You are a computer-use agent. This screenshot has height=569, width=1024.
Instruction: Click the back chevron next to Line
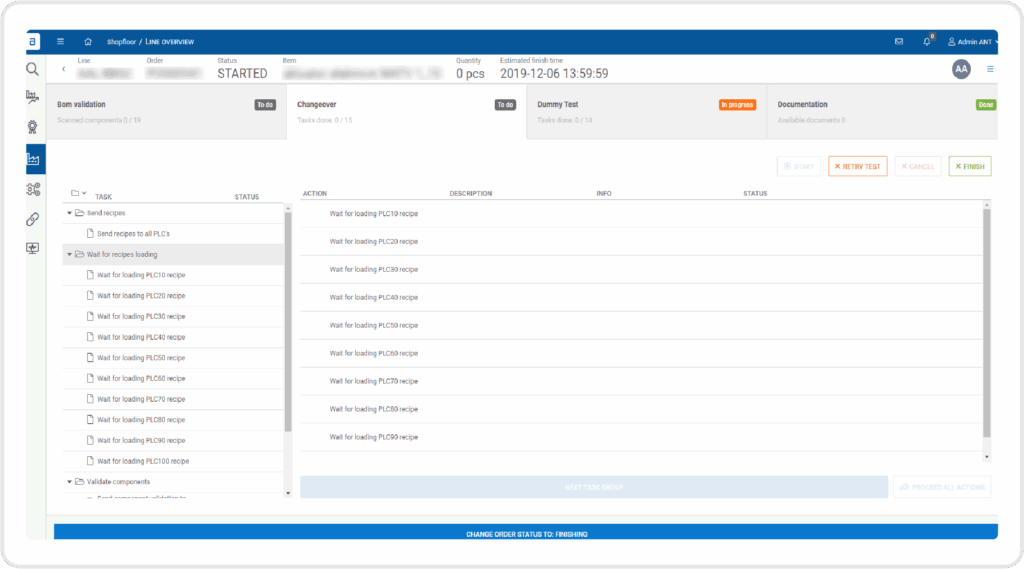63,69
